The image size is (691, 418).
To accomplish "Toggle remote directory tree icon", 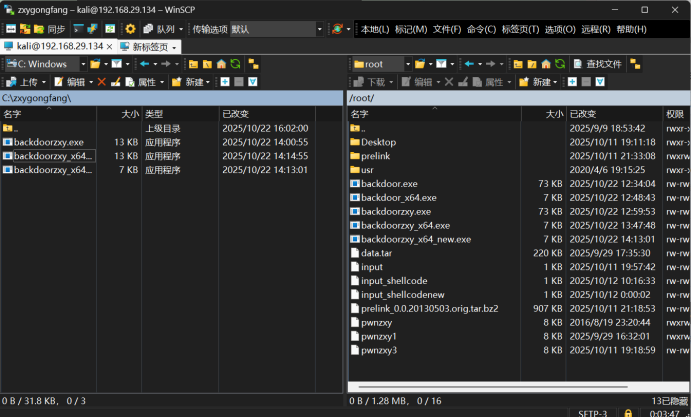I will [x=635, y=64].
